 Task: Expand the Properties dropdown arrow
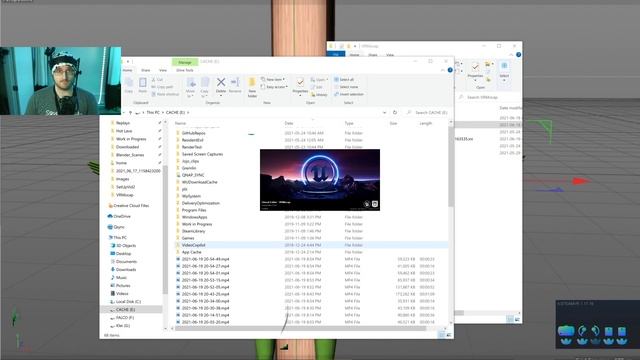point(300,96)
